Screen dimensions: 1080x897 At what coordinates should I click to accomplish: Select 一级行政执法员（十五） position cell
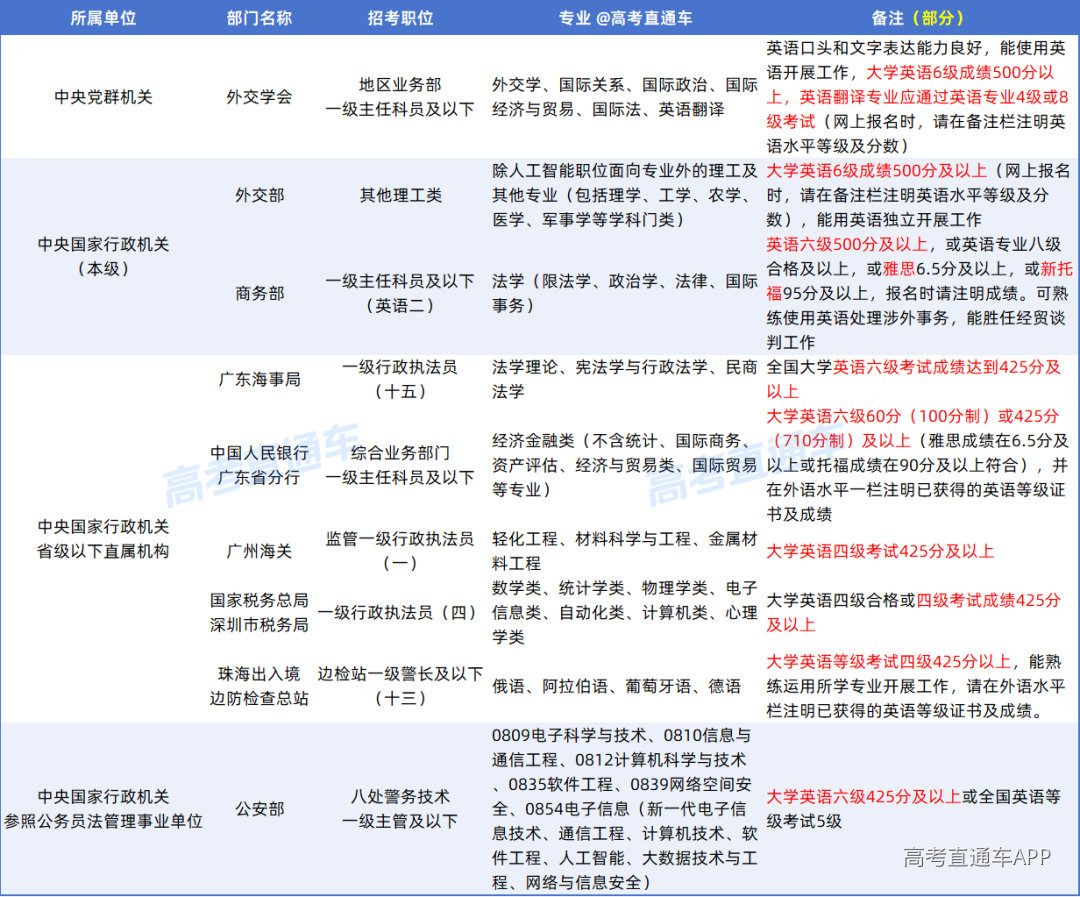tap(400, 379)
